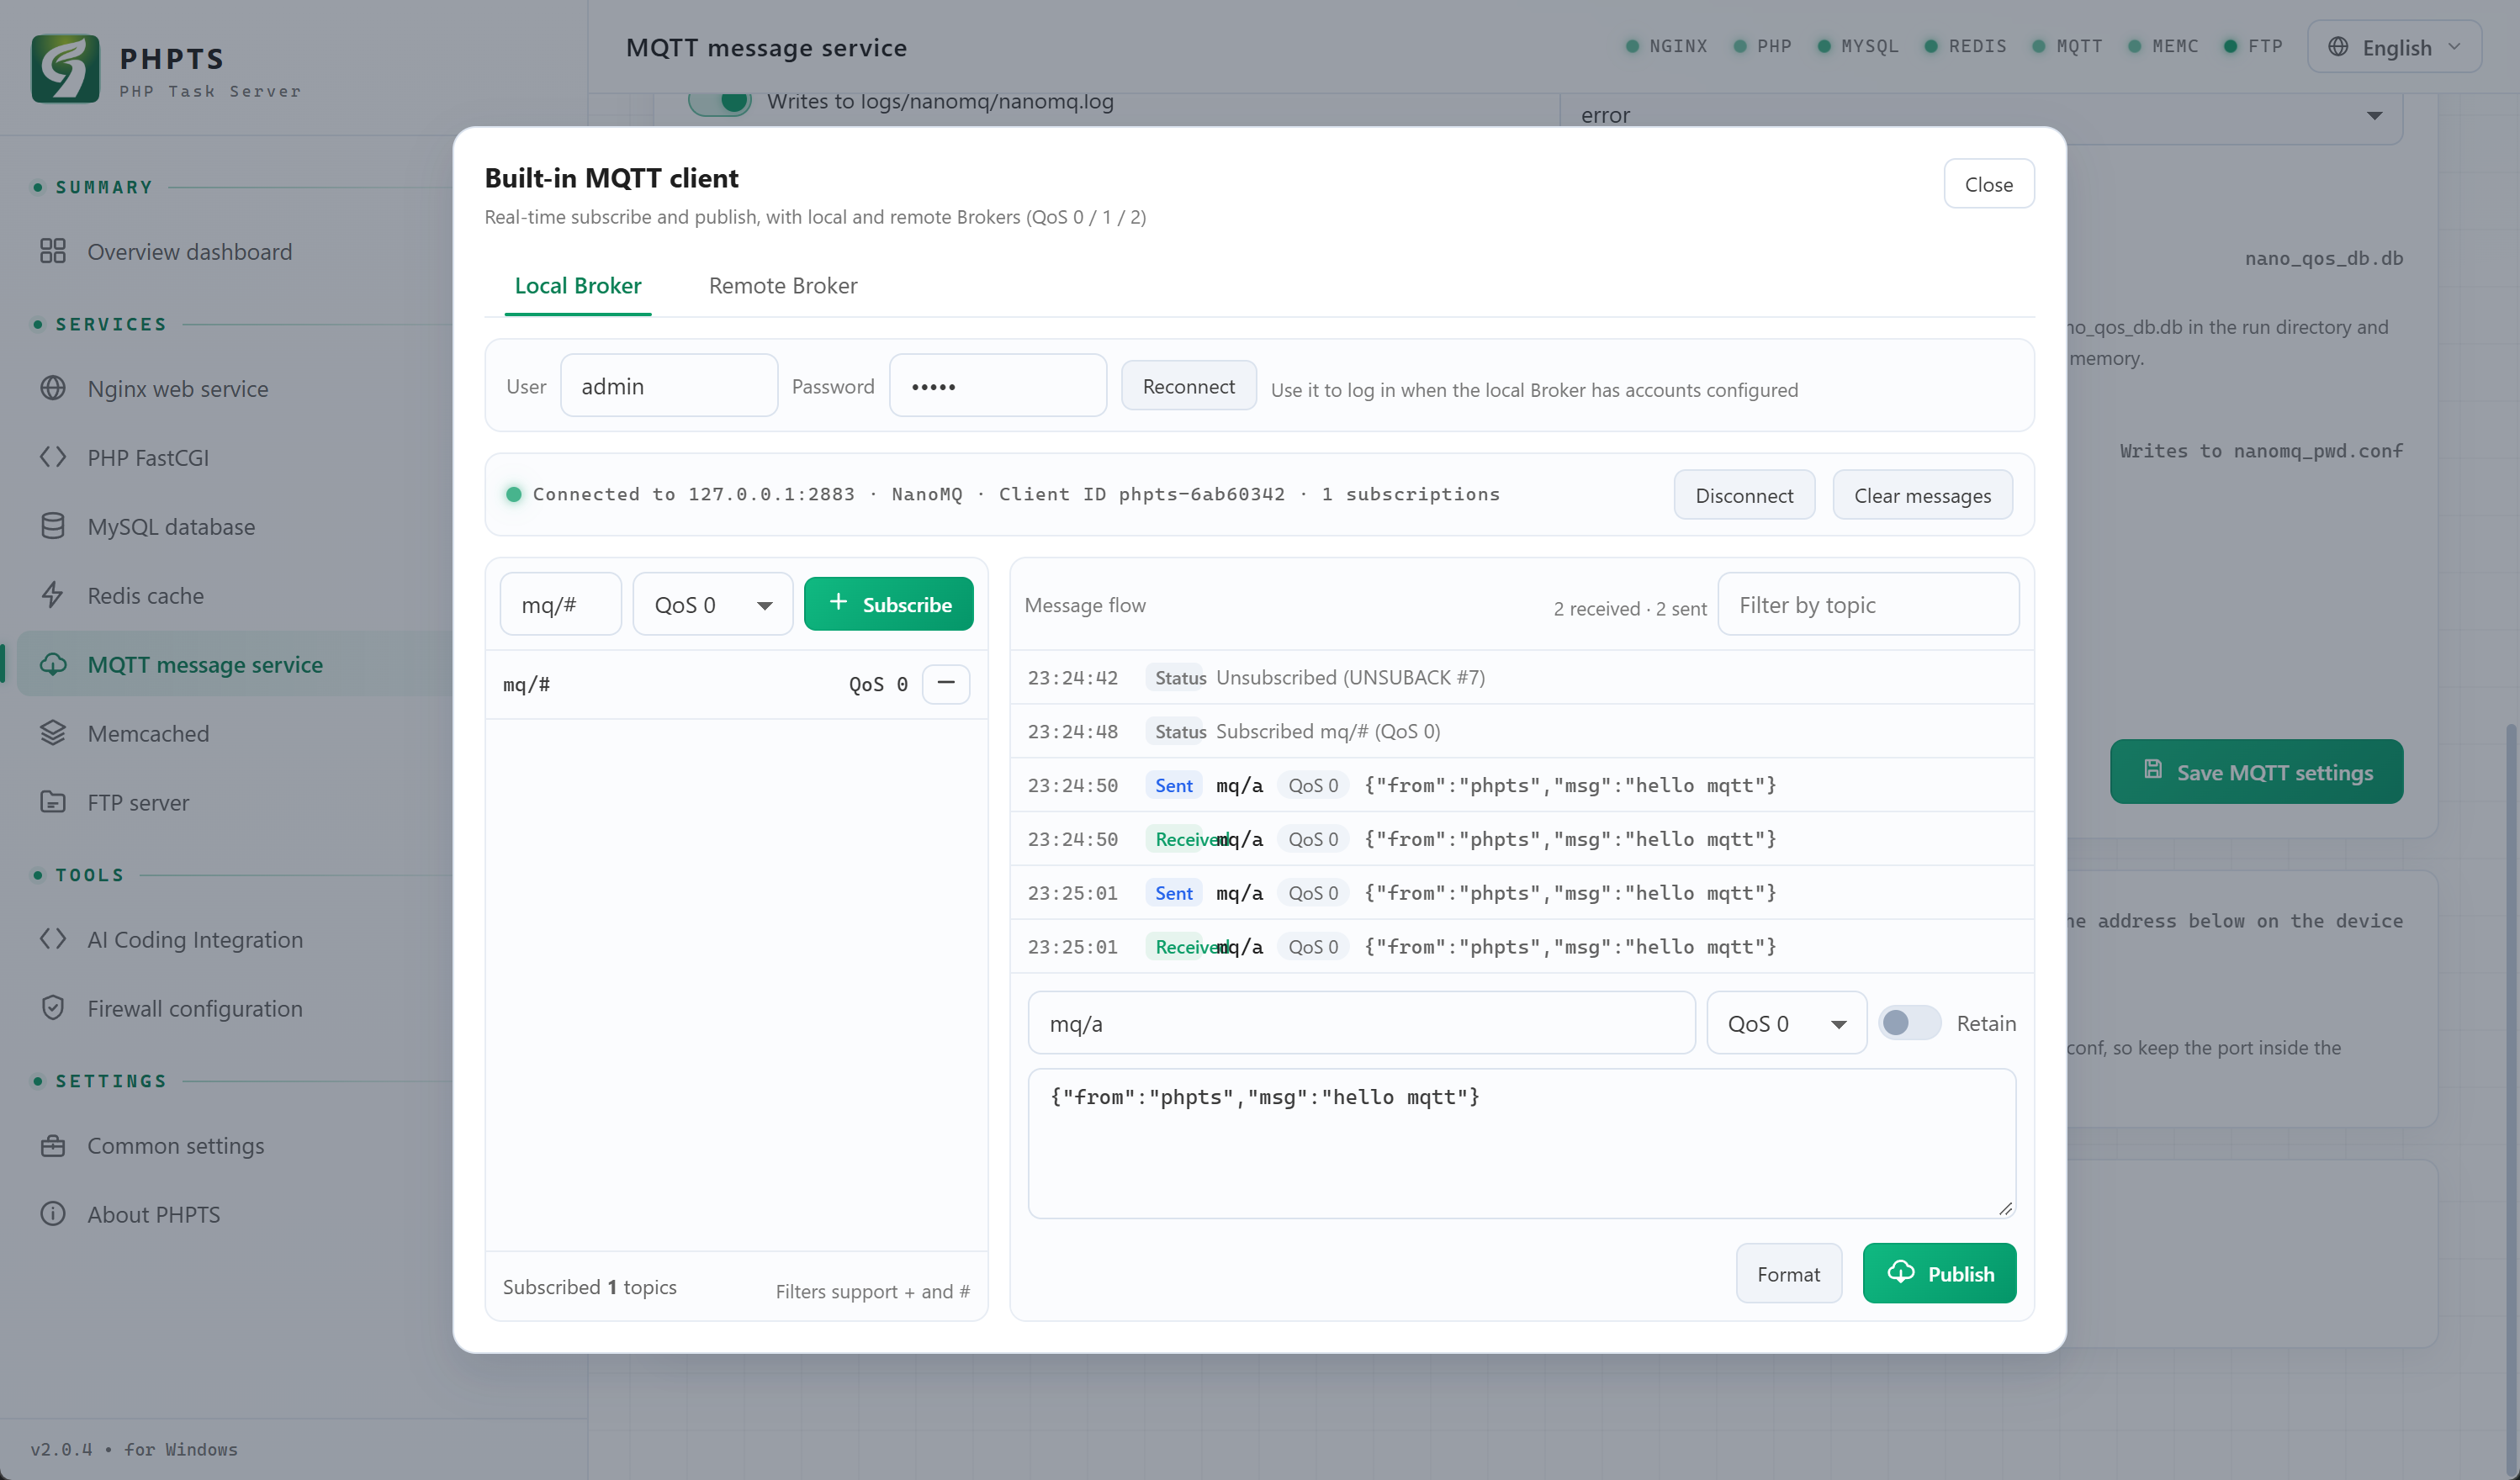Click the Publish button
Viewport: 2520px width, 1480px height.
[1939, 1273]
